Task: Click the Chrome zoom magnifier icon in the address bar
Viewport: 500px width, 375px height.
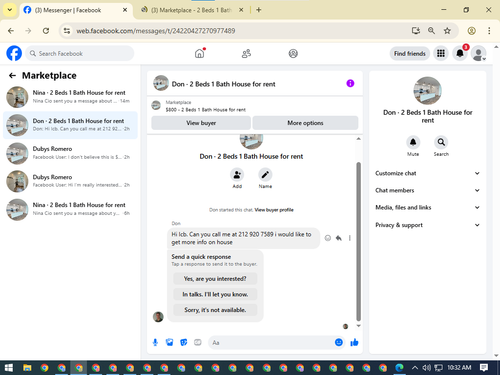Action: (x=431, y=31)
